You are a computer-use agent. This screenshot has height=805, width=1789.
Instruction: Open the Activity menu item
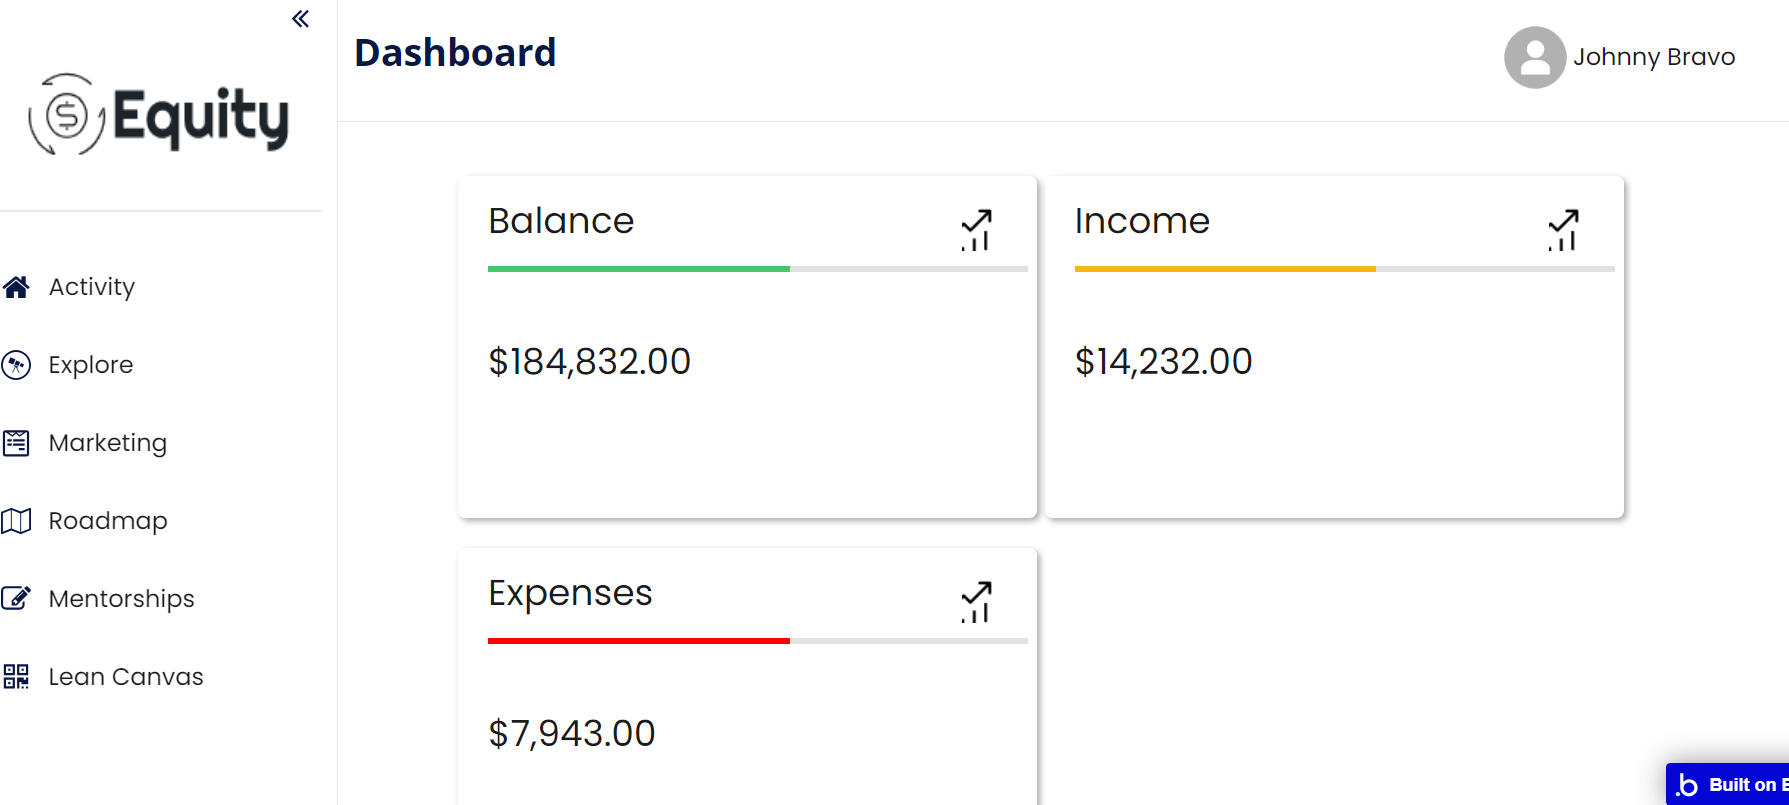(92, 287)
